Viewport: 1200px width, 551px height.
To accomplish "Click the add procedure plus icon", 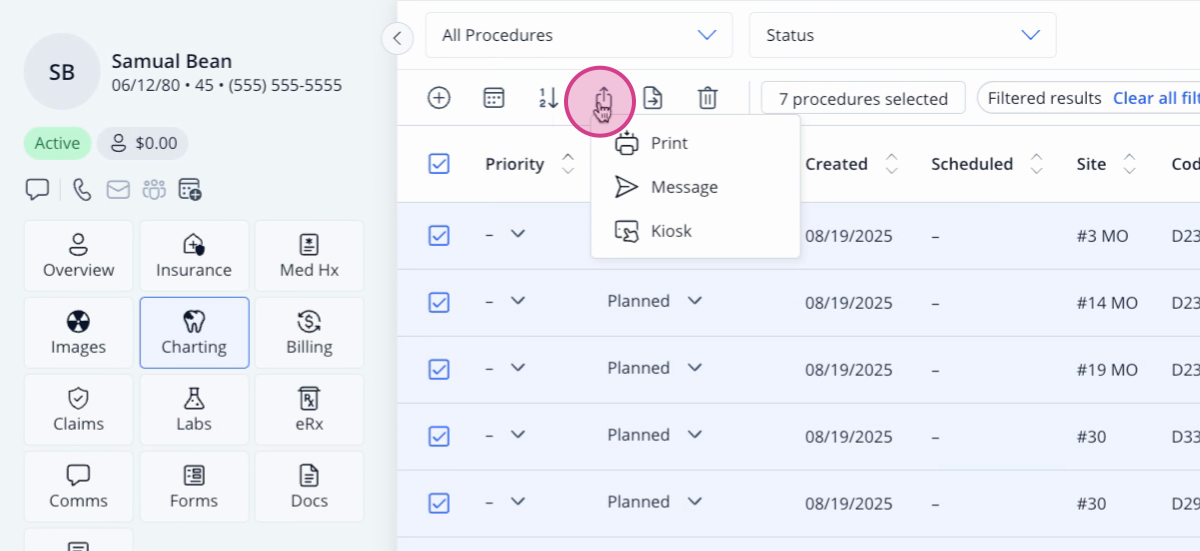I will pyautogui.click(x=439, y=98).
